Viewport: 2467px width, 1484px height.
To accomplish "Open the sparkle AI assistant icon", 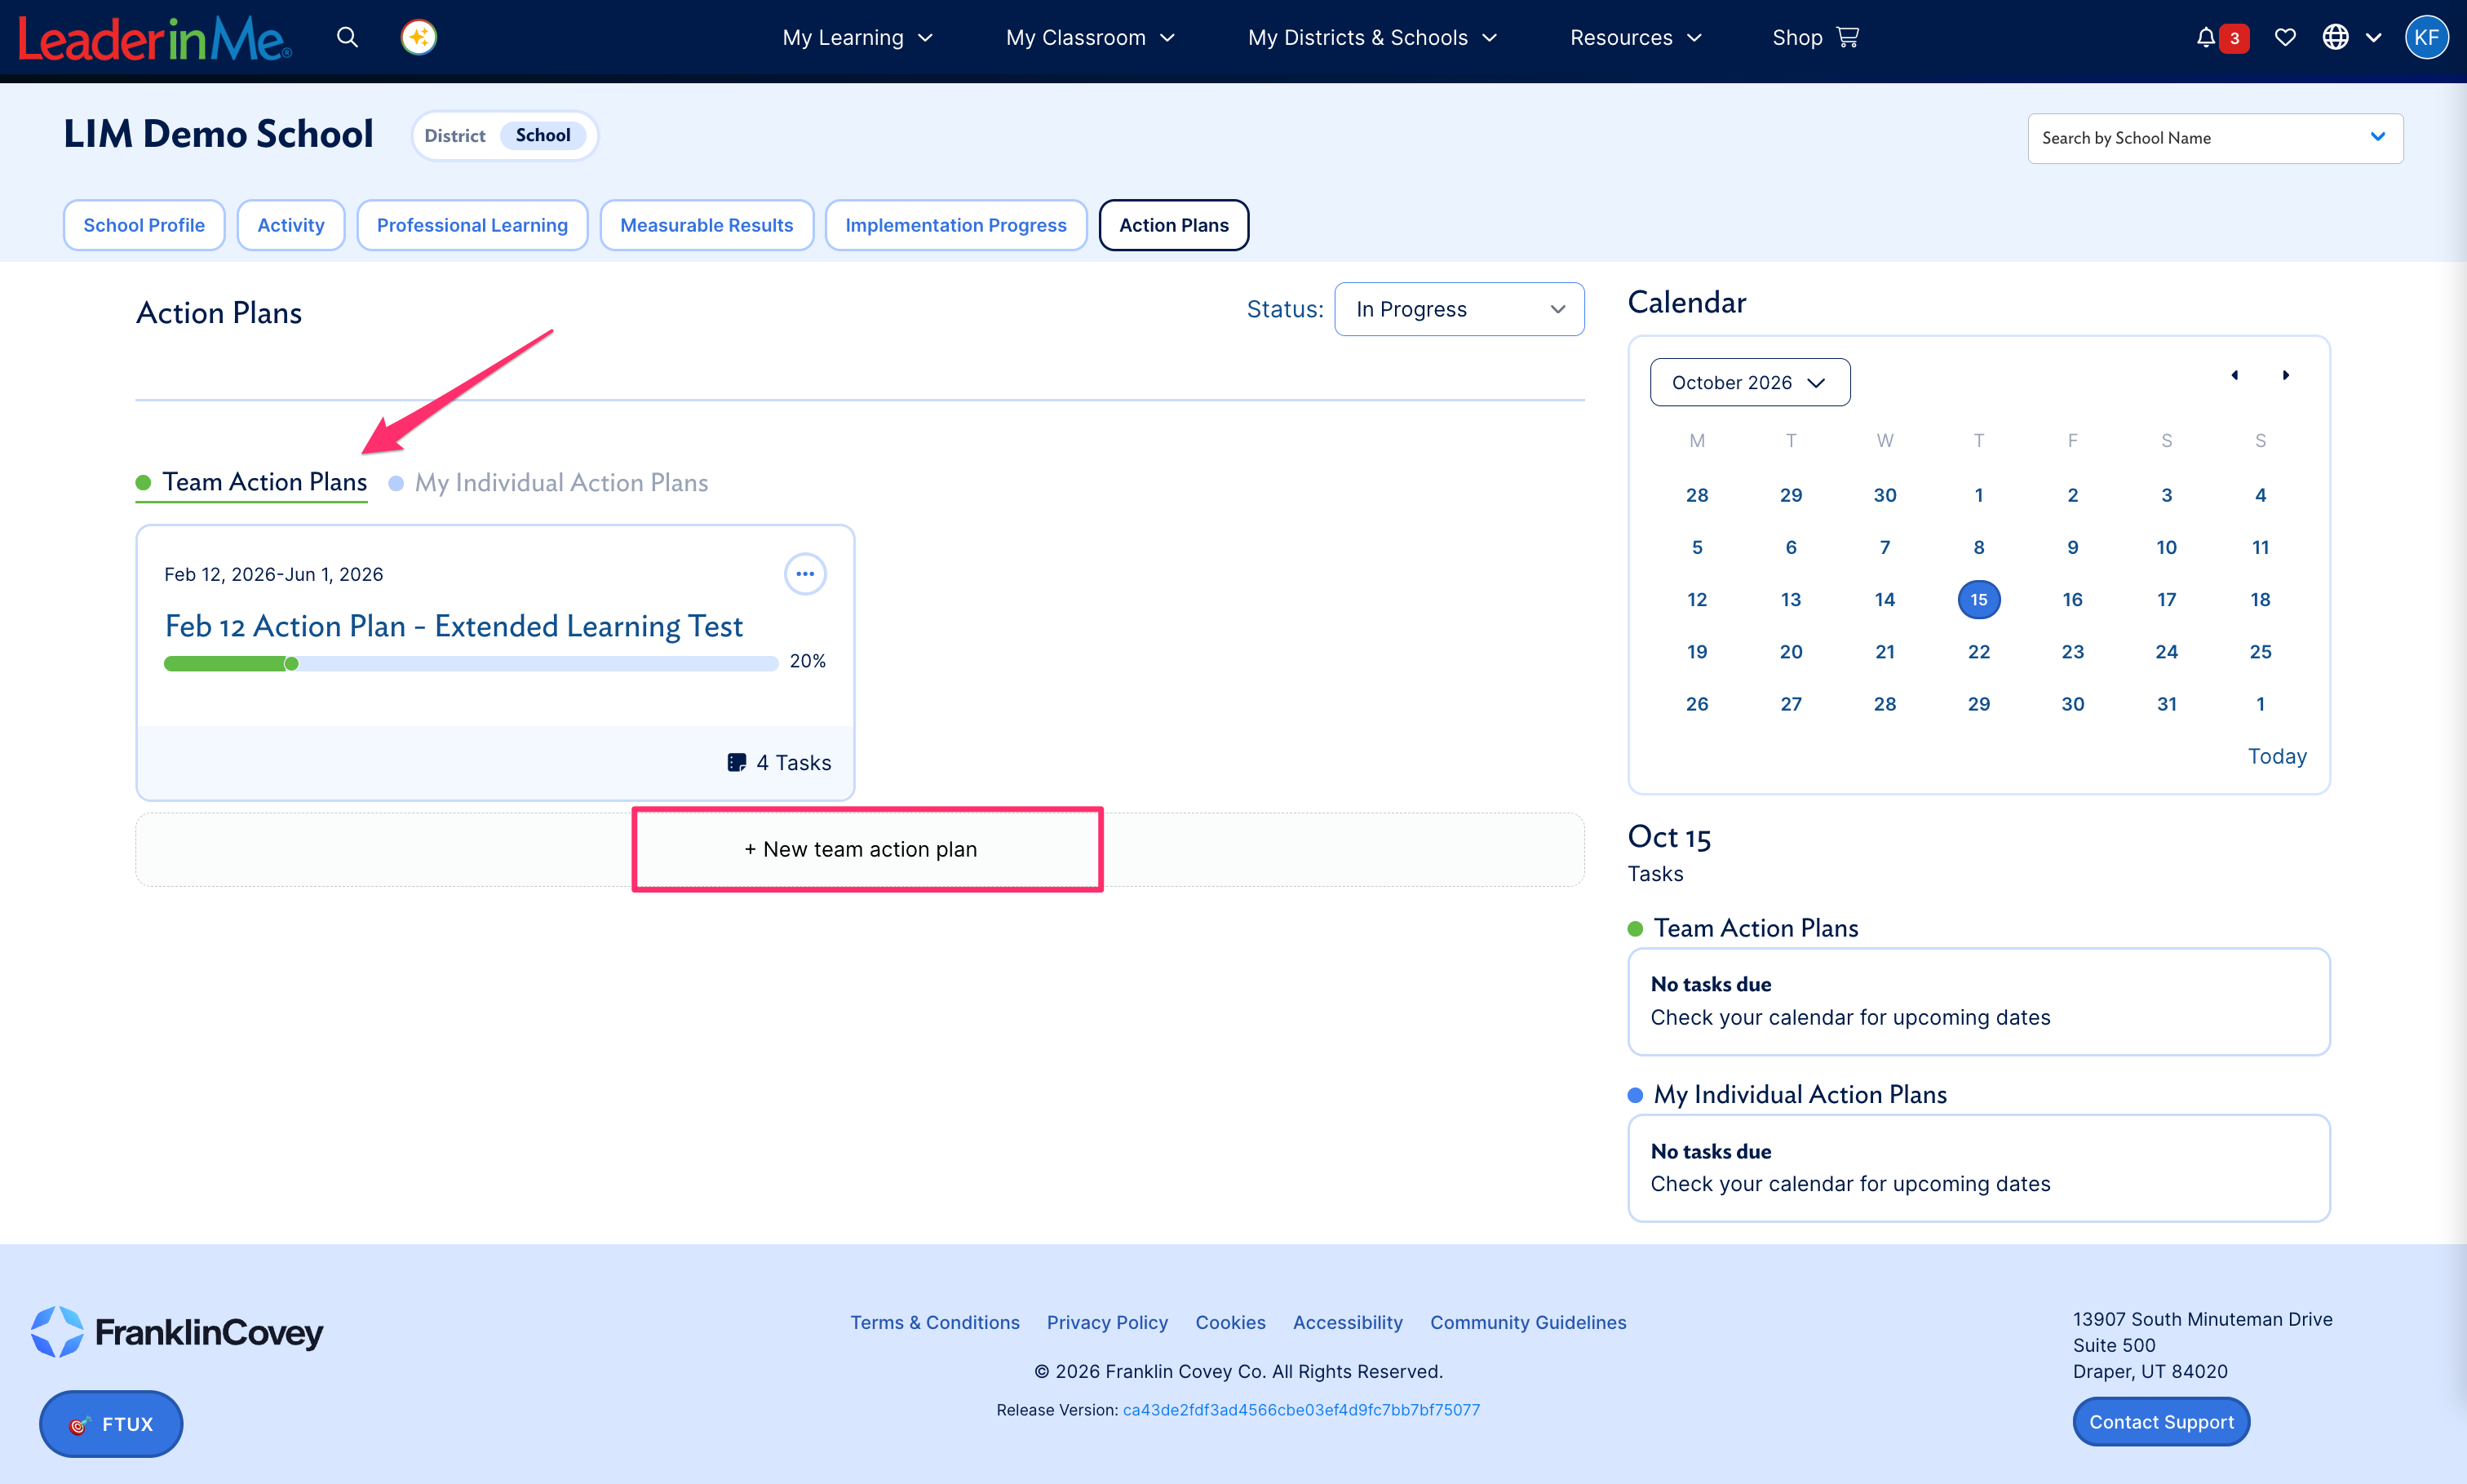I will click(418, 37).
